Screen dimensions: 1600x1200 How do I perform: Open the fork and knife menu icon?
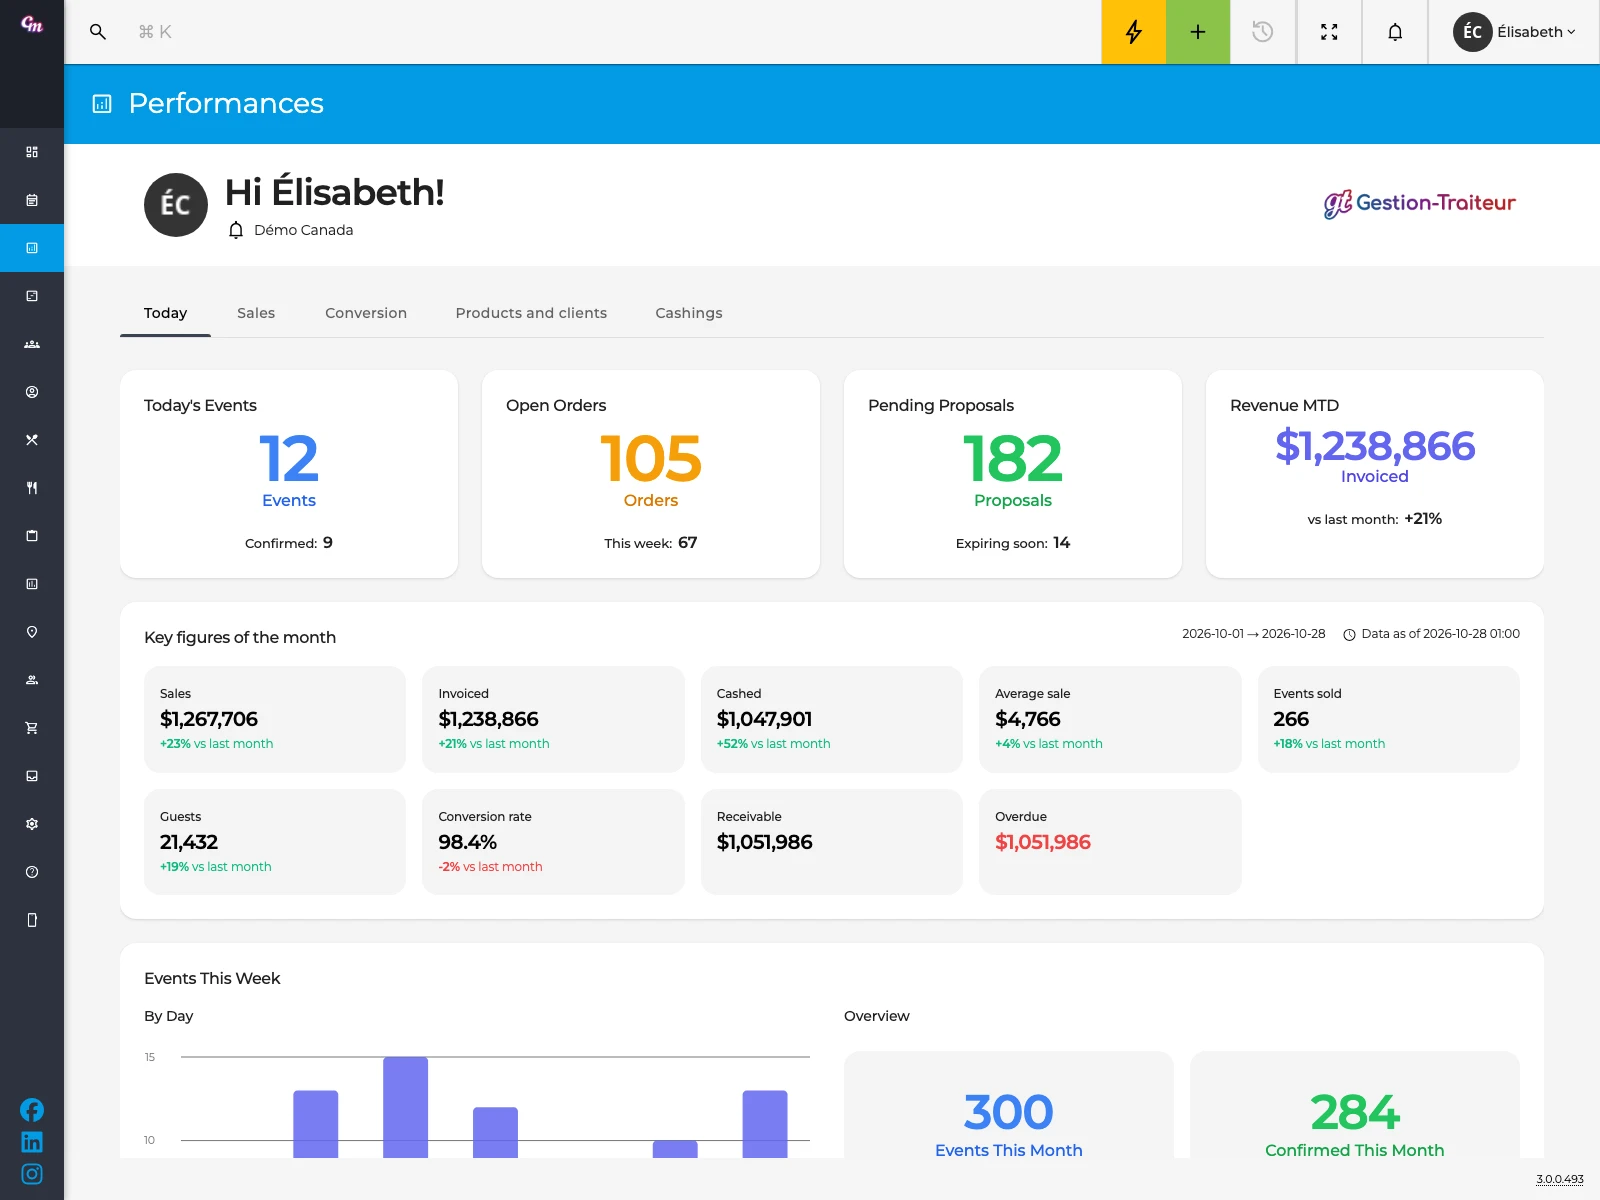pyautogui.click(x=32, y=488)
